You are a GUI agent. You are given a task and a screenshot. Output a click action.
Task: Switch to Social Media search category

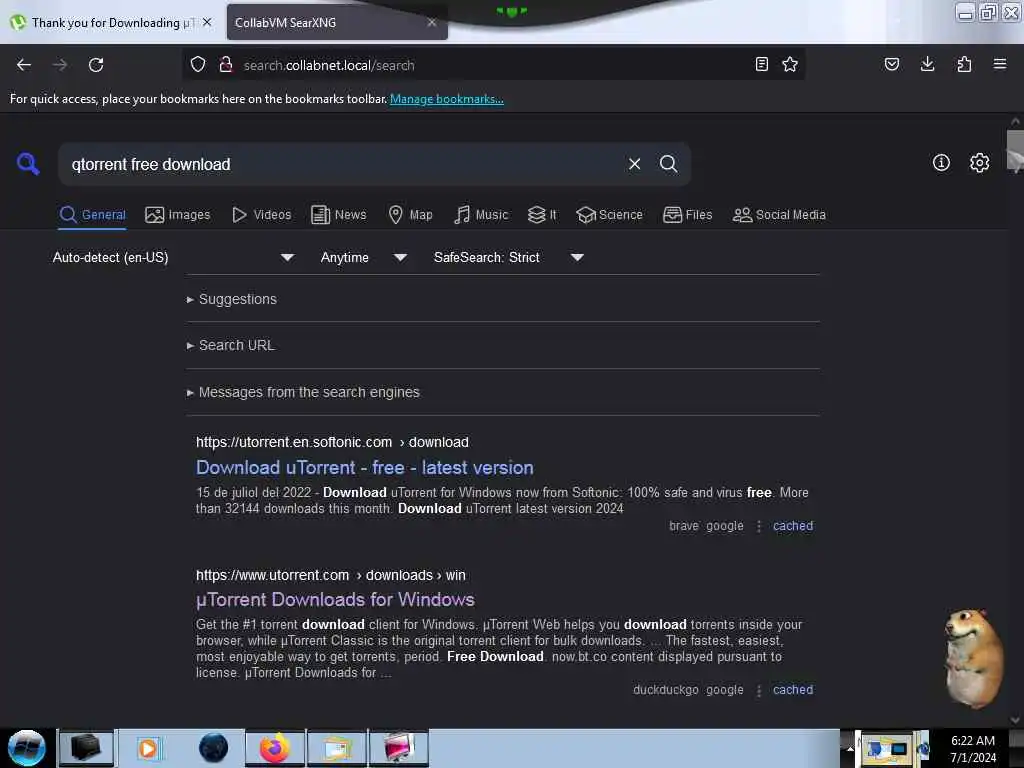point(779,215)
